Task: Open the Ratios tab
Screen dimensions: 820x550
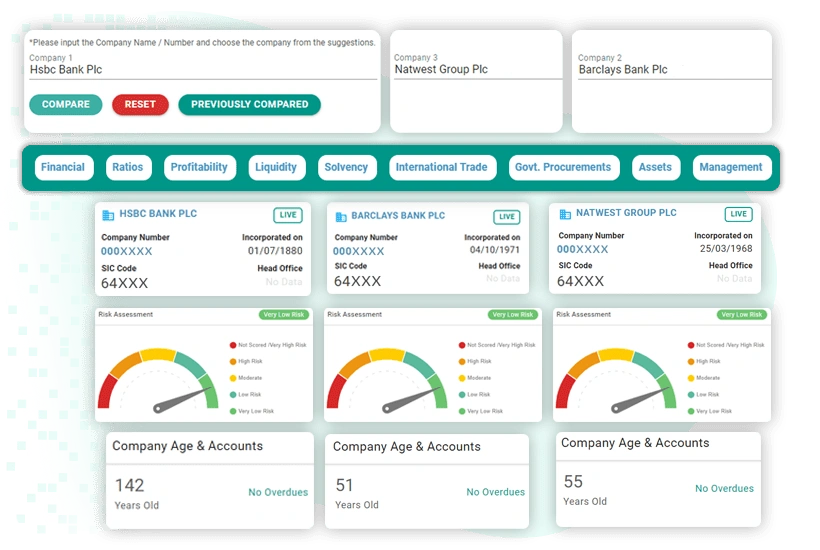Action: tap(128, 167)
